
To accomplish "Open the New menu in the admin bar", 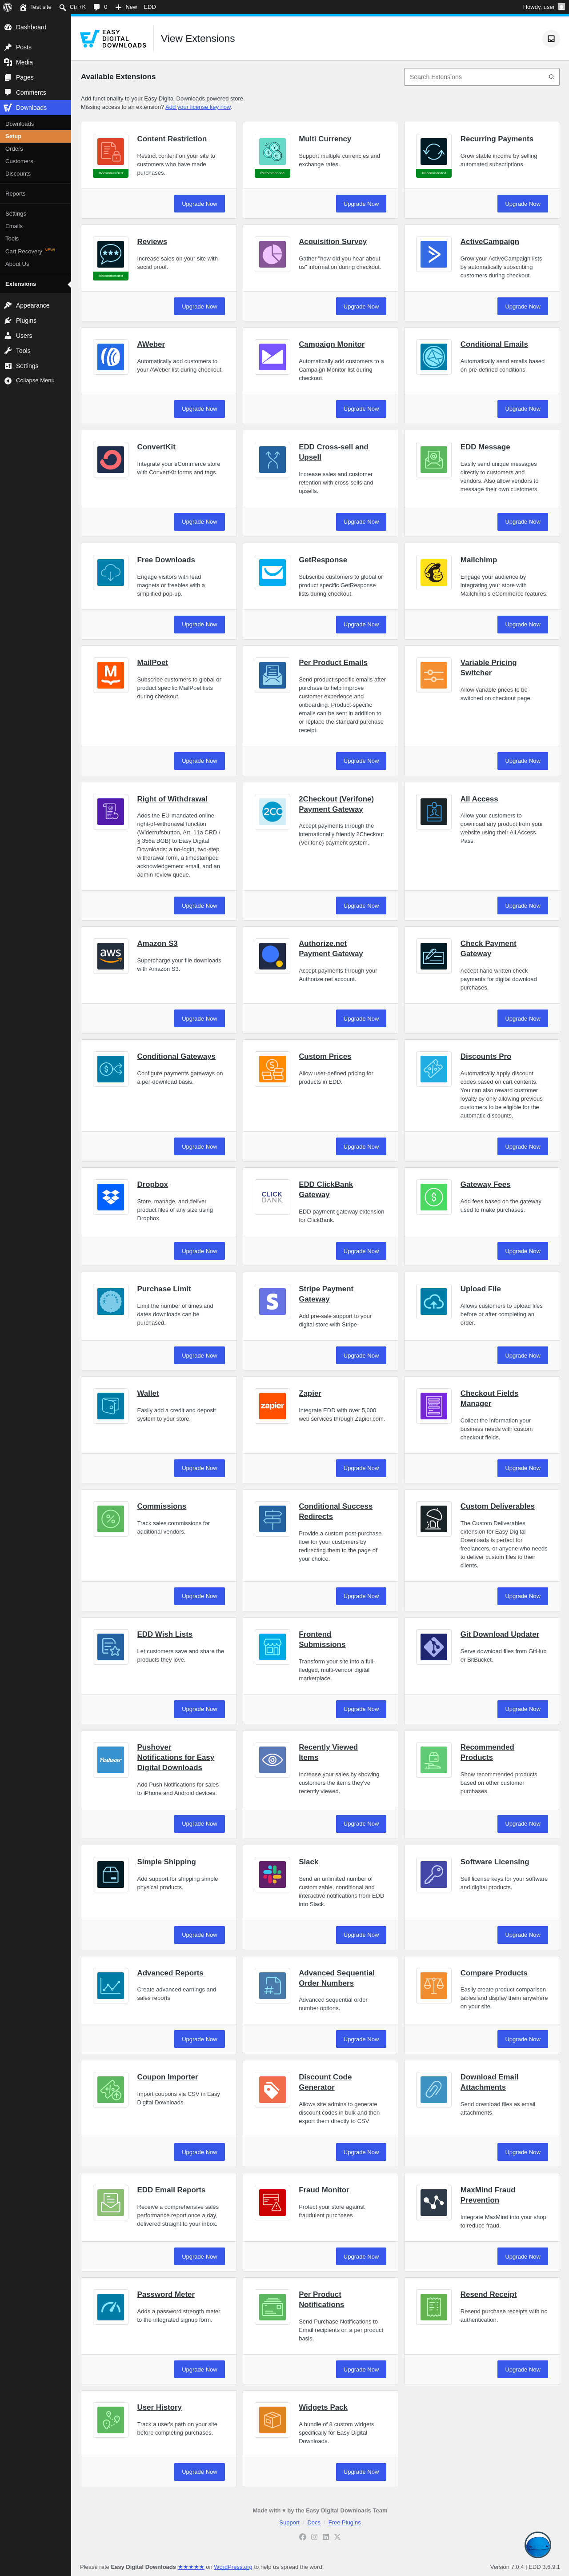I will point(126,7).
